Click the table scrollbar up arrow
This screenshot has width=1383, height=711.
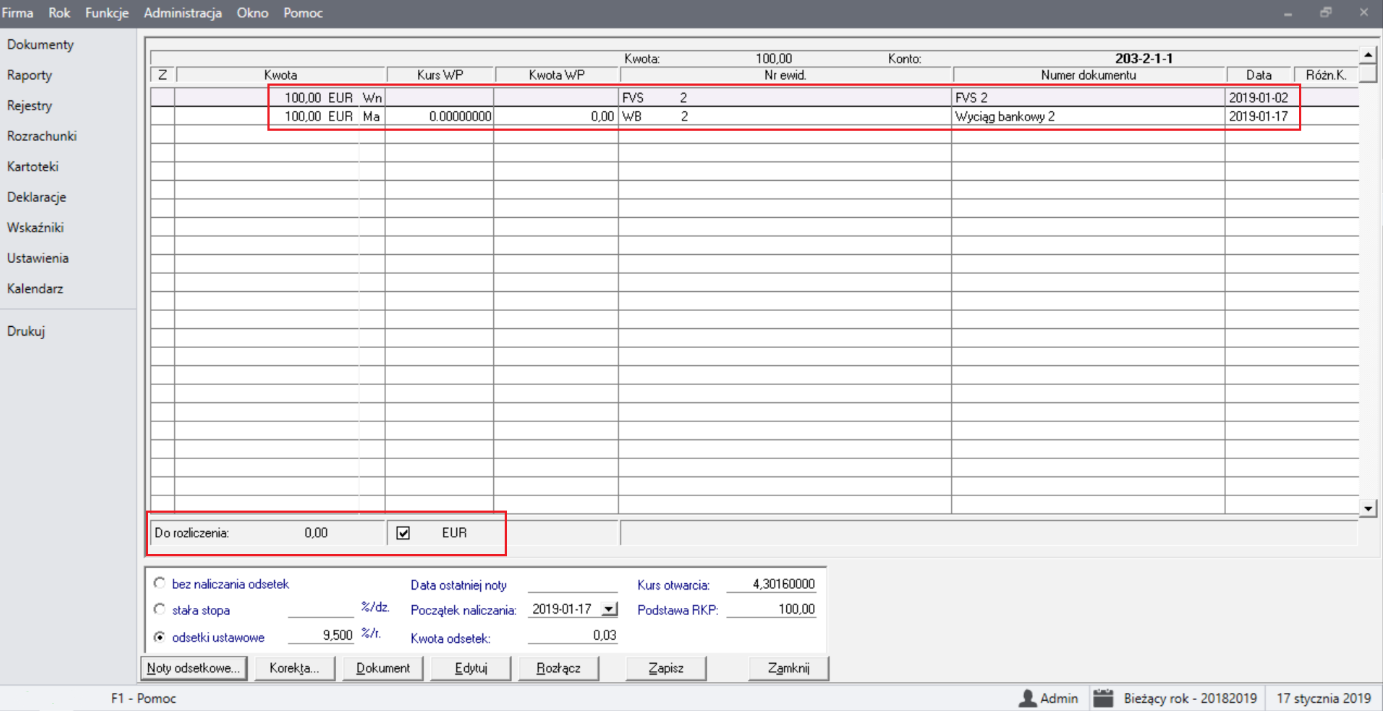click(x=1369, y=55)
